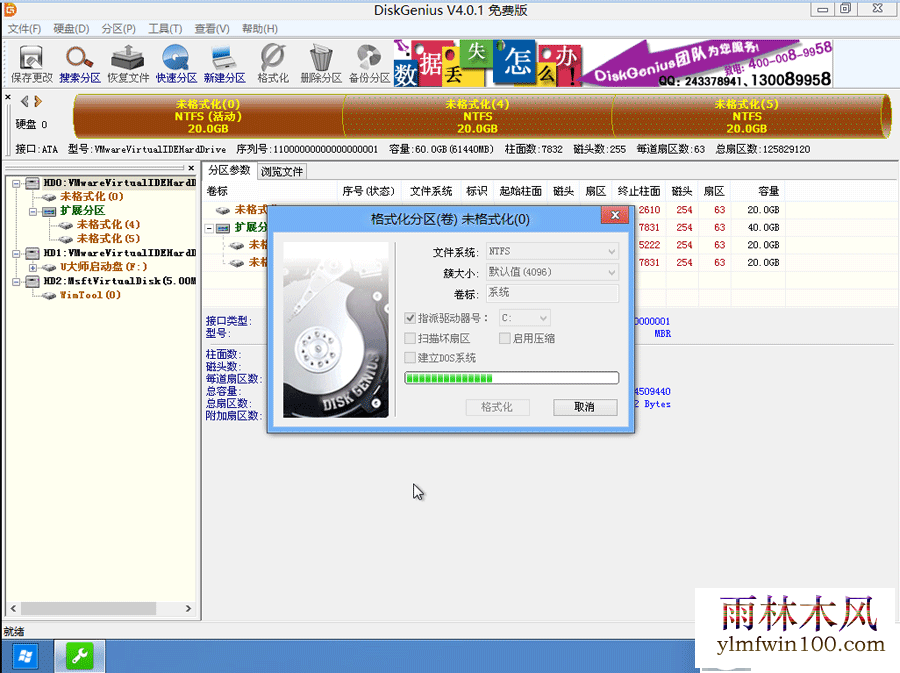Viewport: 900px width, 673px height.
Task: Switch to the 分区参数 tab
Action: coord(229,170)
